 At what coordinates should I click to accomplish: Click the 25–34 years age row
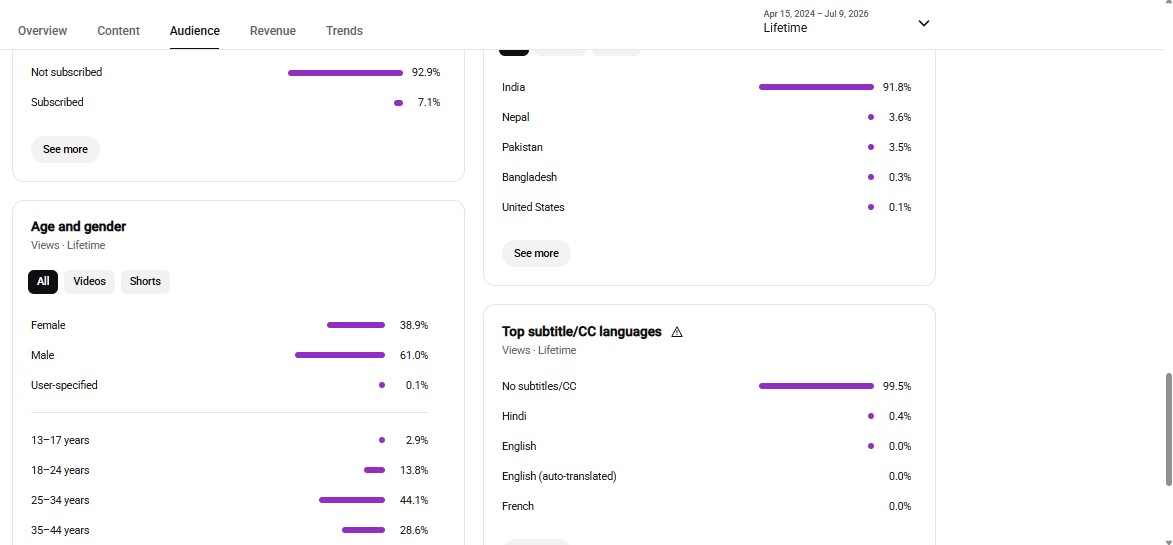(230, 500)
